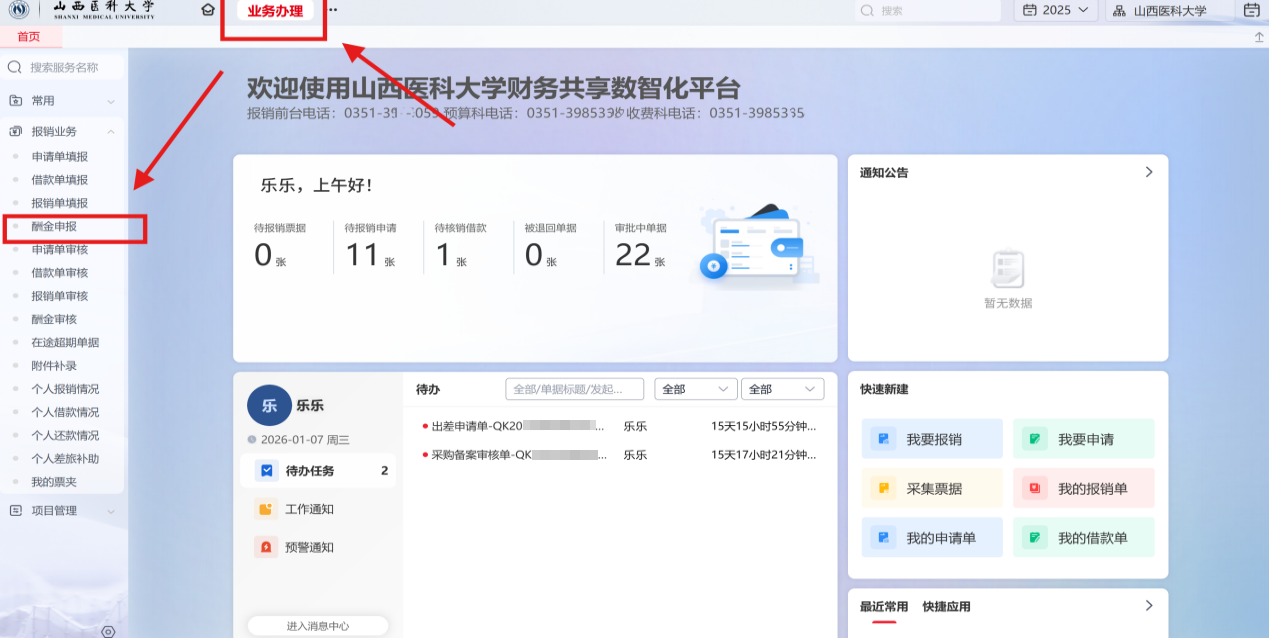
Task: Click the 乐乐 user avatar
Action: click(x=269, y=406)
